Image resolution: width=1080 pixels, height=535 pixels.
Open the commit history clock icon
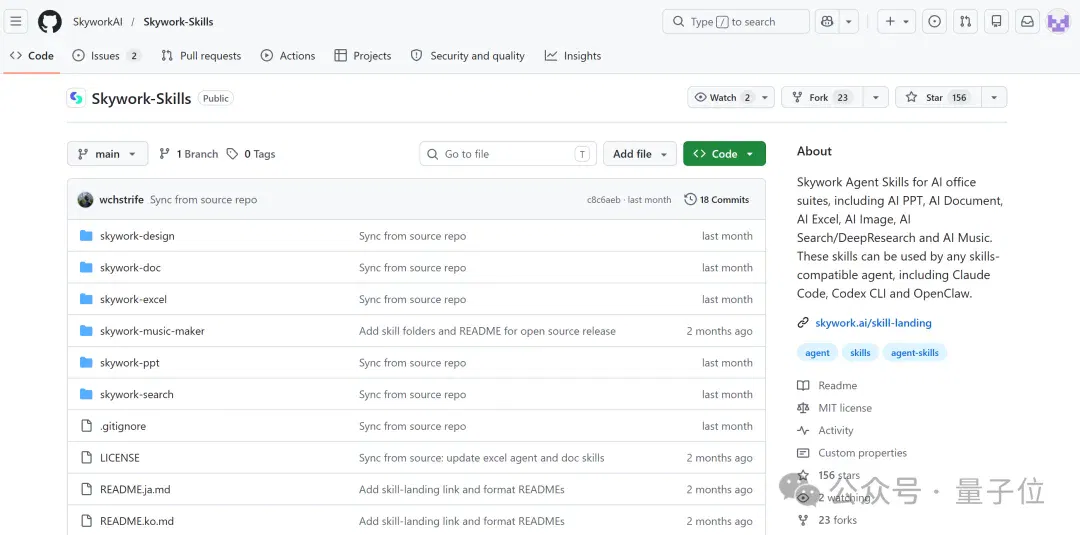click(690, 200)
